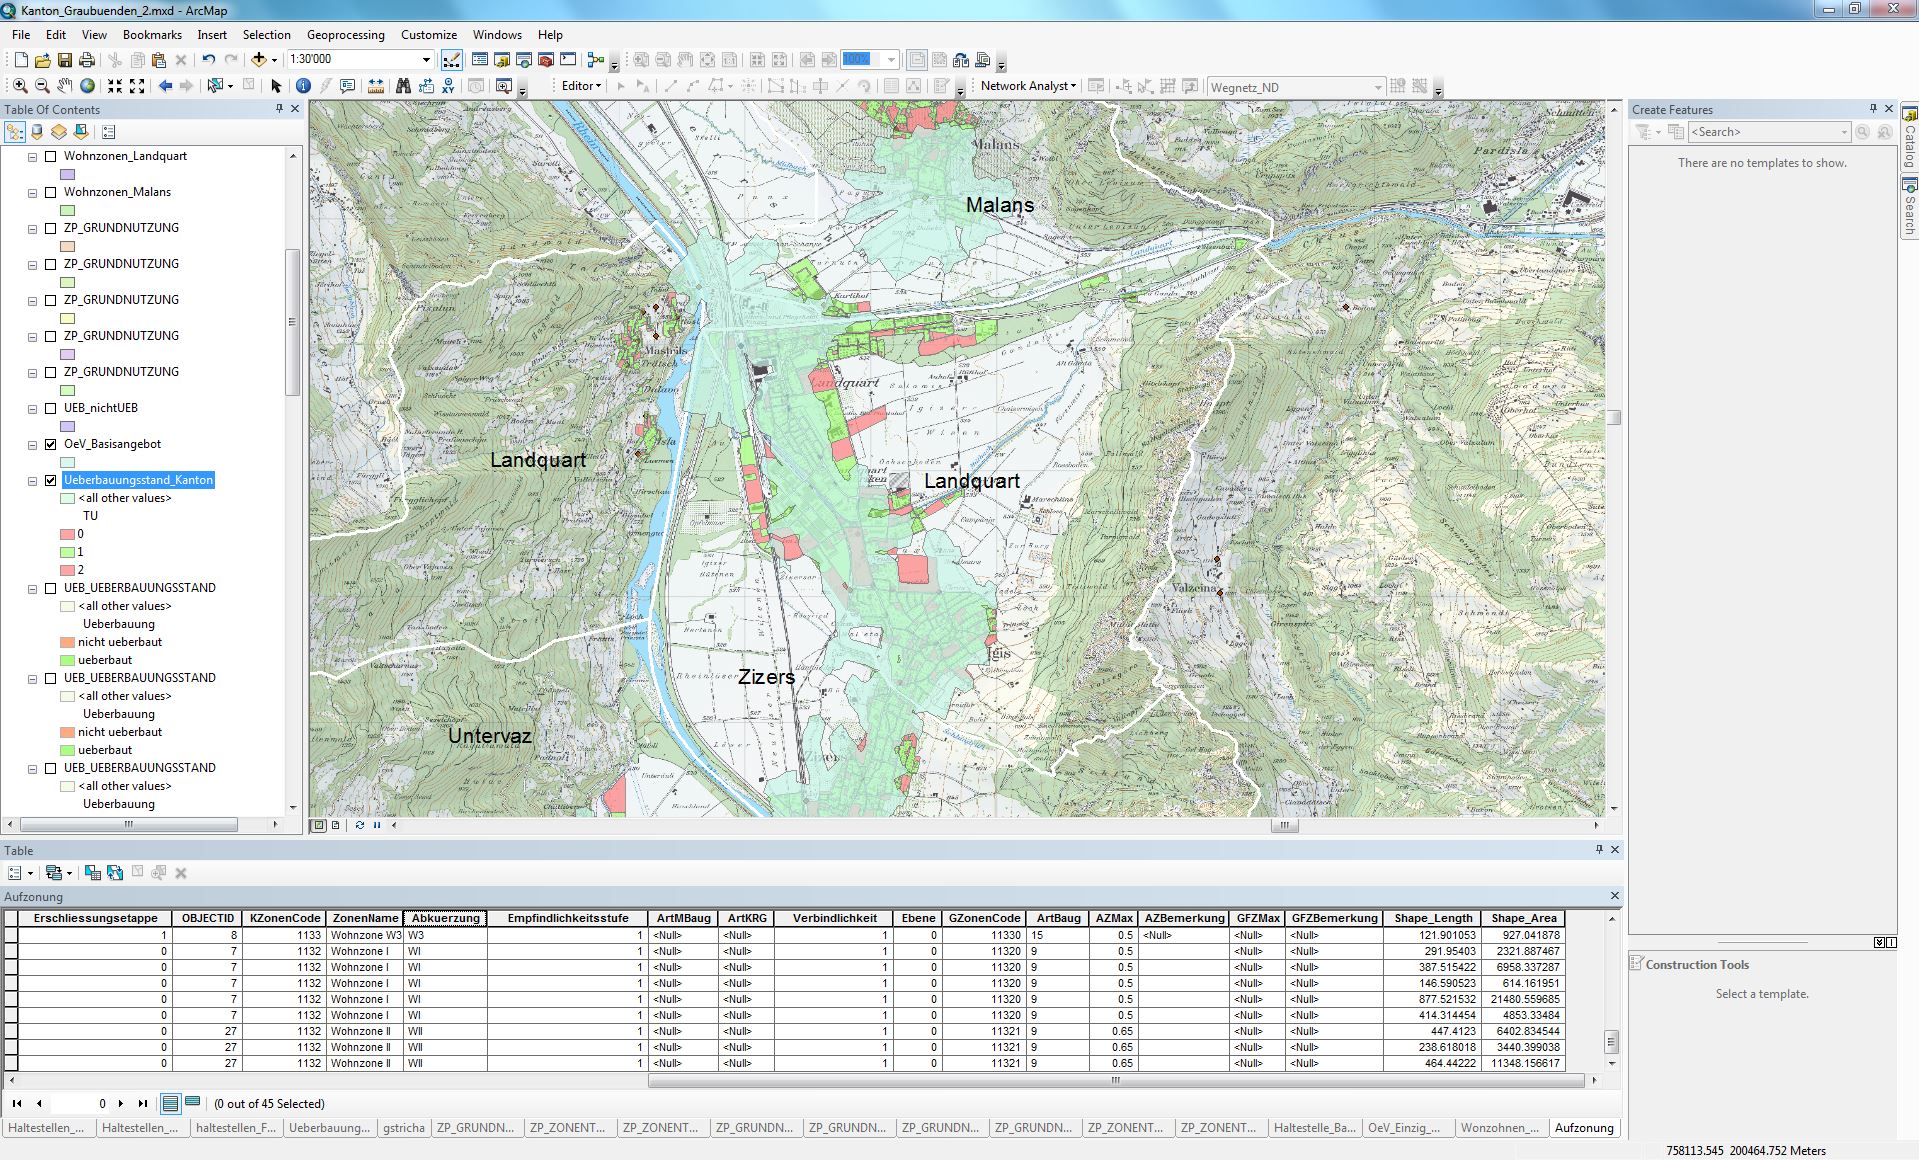Open the Geoprocessing menu
The height and width of the screenshot is (1160, 1919).
point(345,35)
